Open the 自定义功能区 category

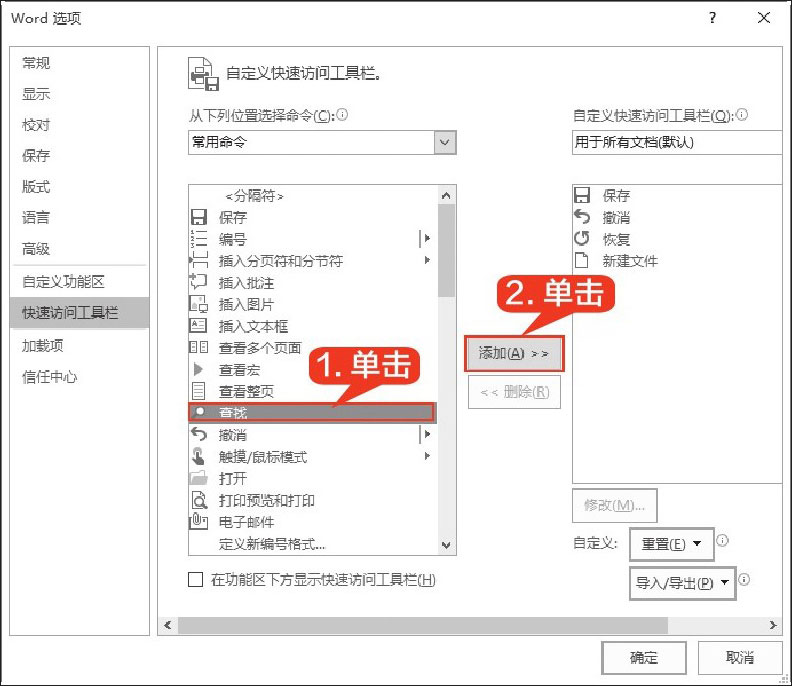coord(63,282)
